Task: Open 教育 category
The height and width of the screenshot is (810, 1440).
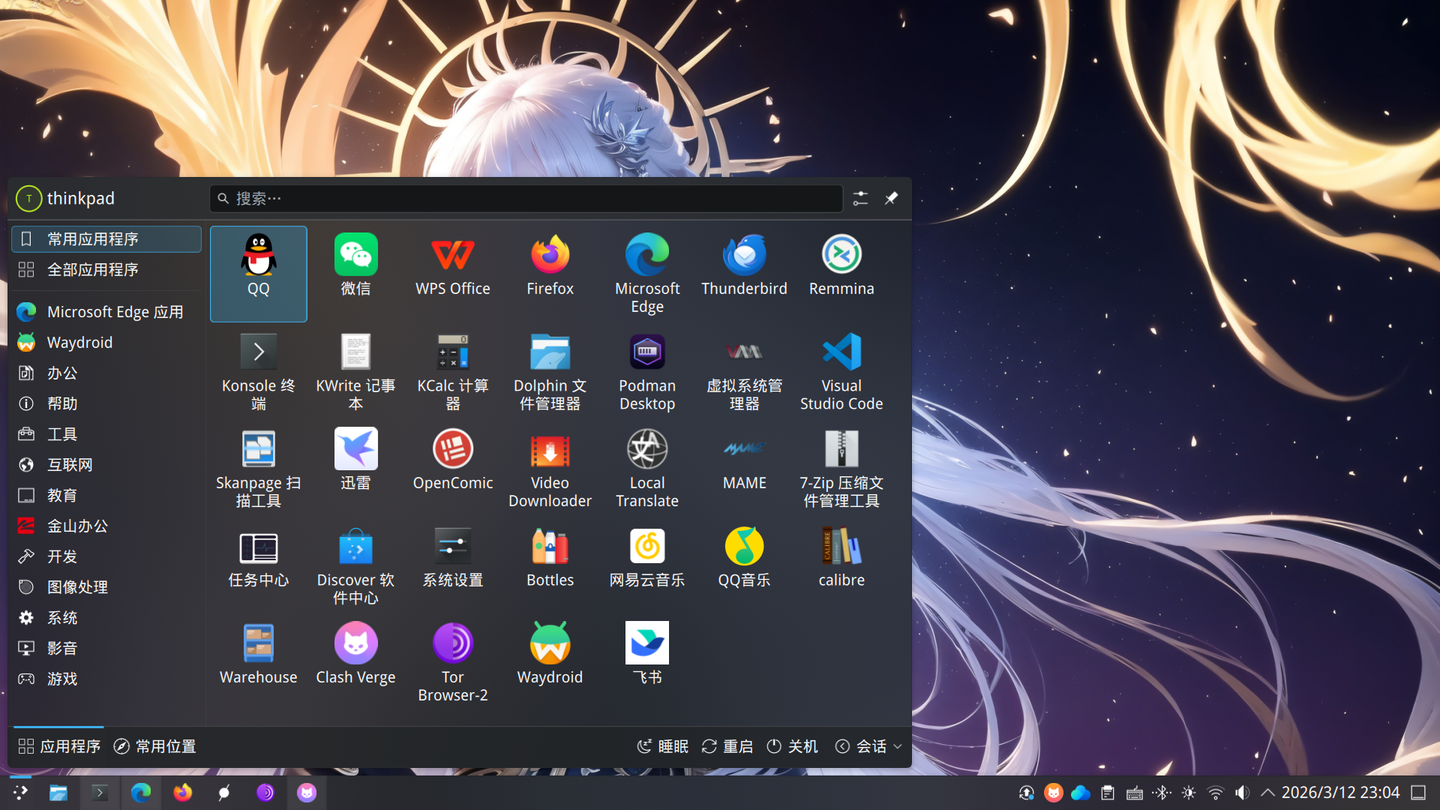Action: (106, 495)
